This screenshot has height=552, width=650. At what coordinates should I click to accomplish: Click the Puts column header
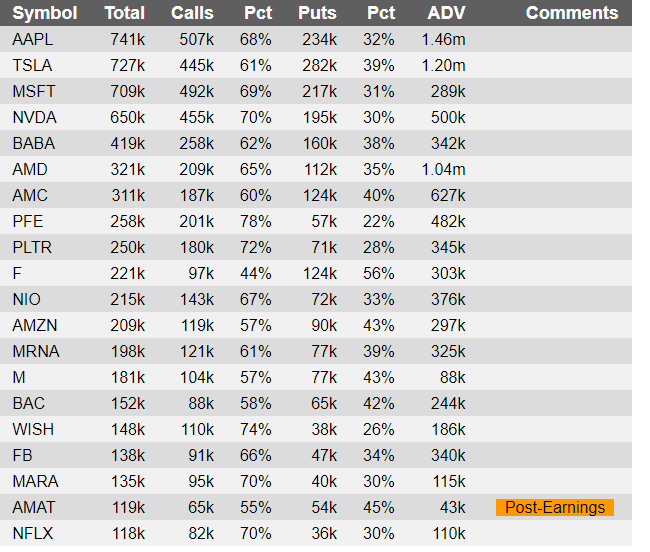pos(318,13)
